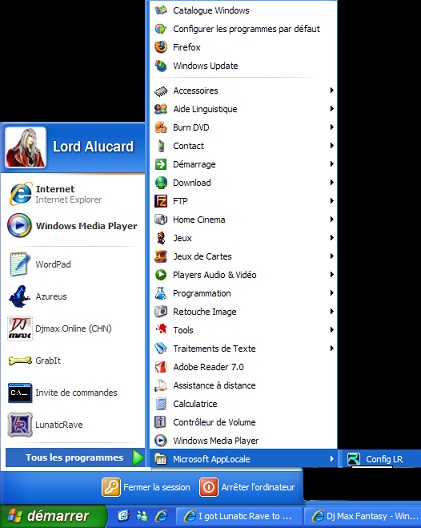The image size is (421, 528).
Task: Click the Lord Alucard user avatar picture
Action: (26, 147)
